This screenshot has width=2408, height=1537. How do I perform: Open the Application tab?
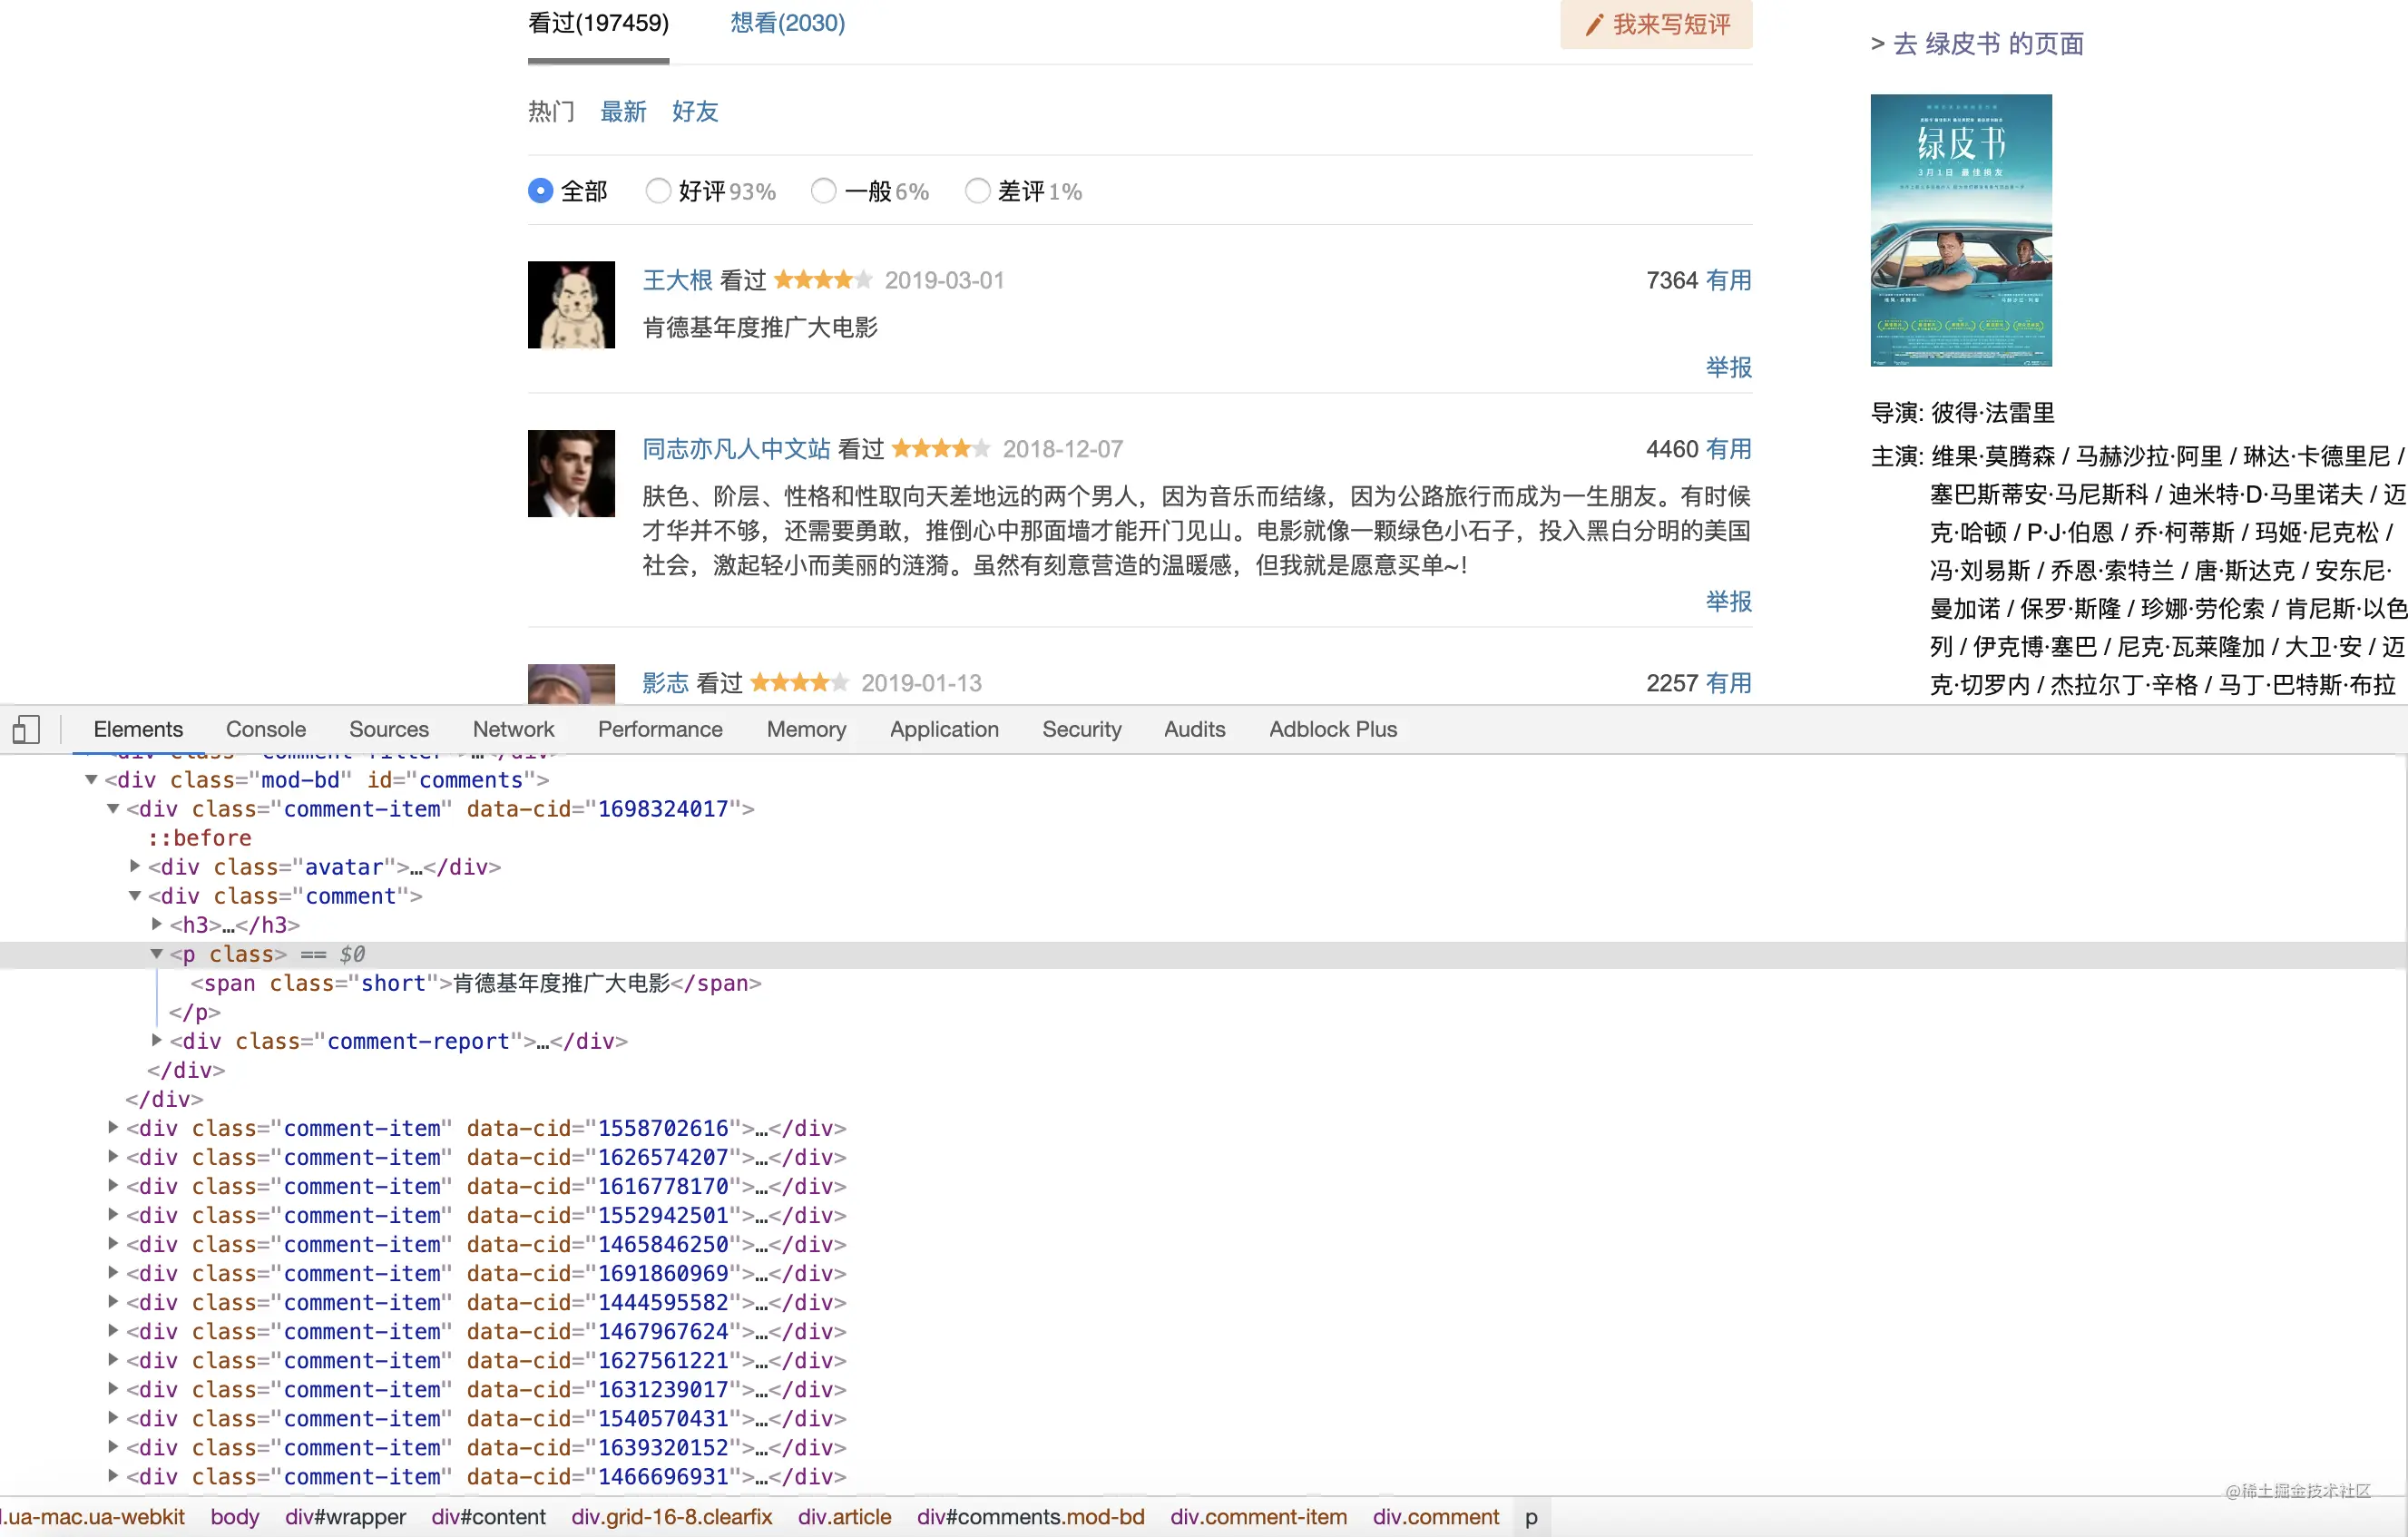[x=944, y=729]
